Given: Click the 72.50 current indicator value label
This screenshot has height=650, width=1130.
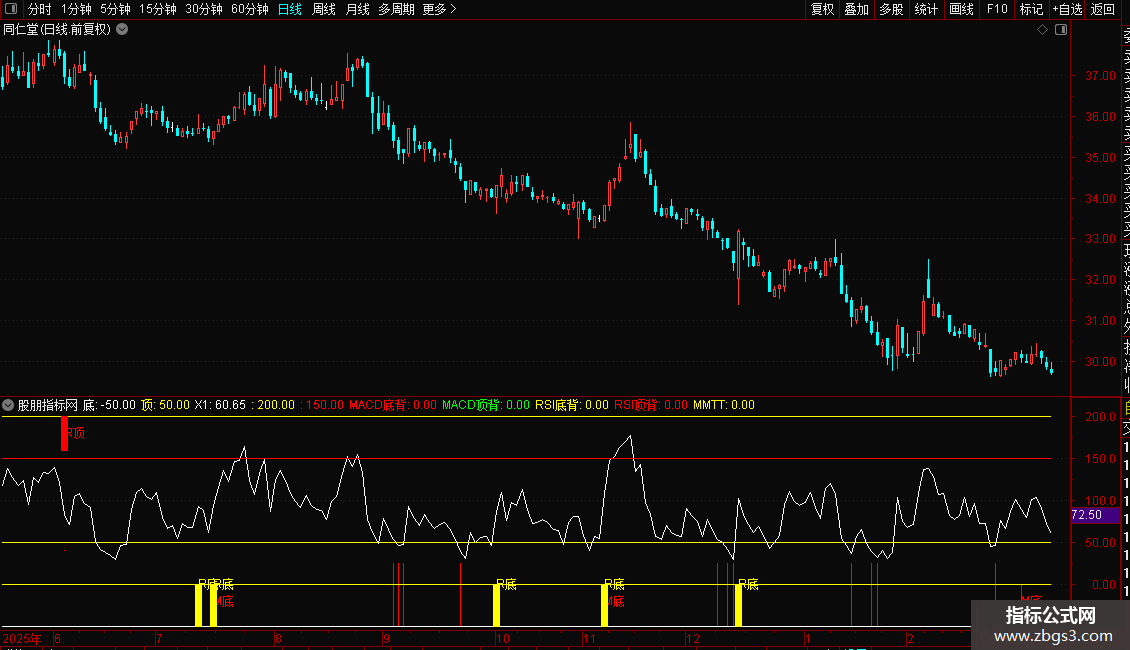Looking at the screenshot, I should tap(1095, 515).
